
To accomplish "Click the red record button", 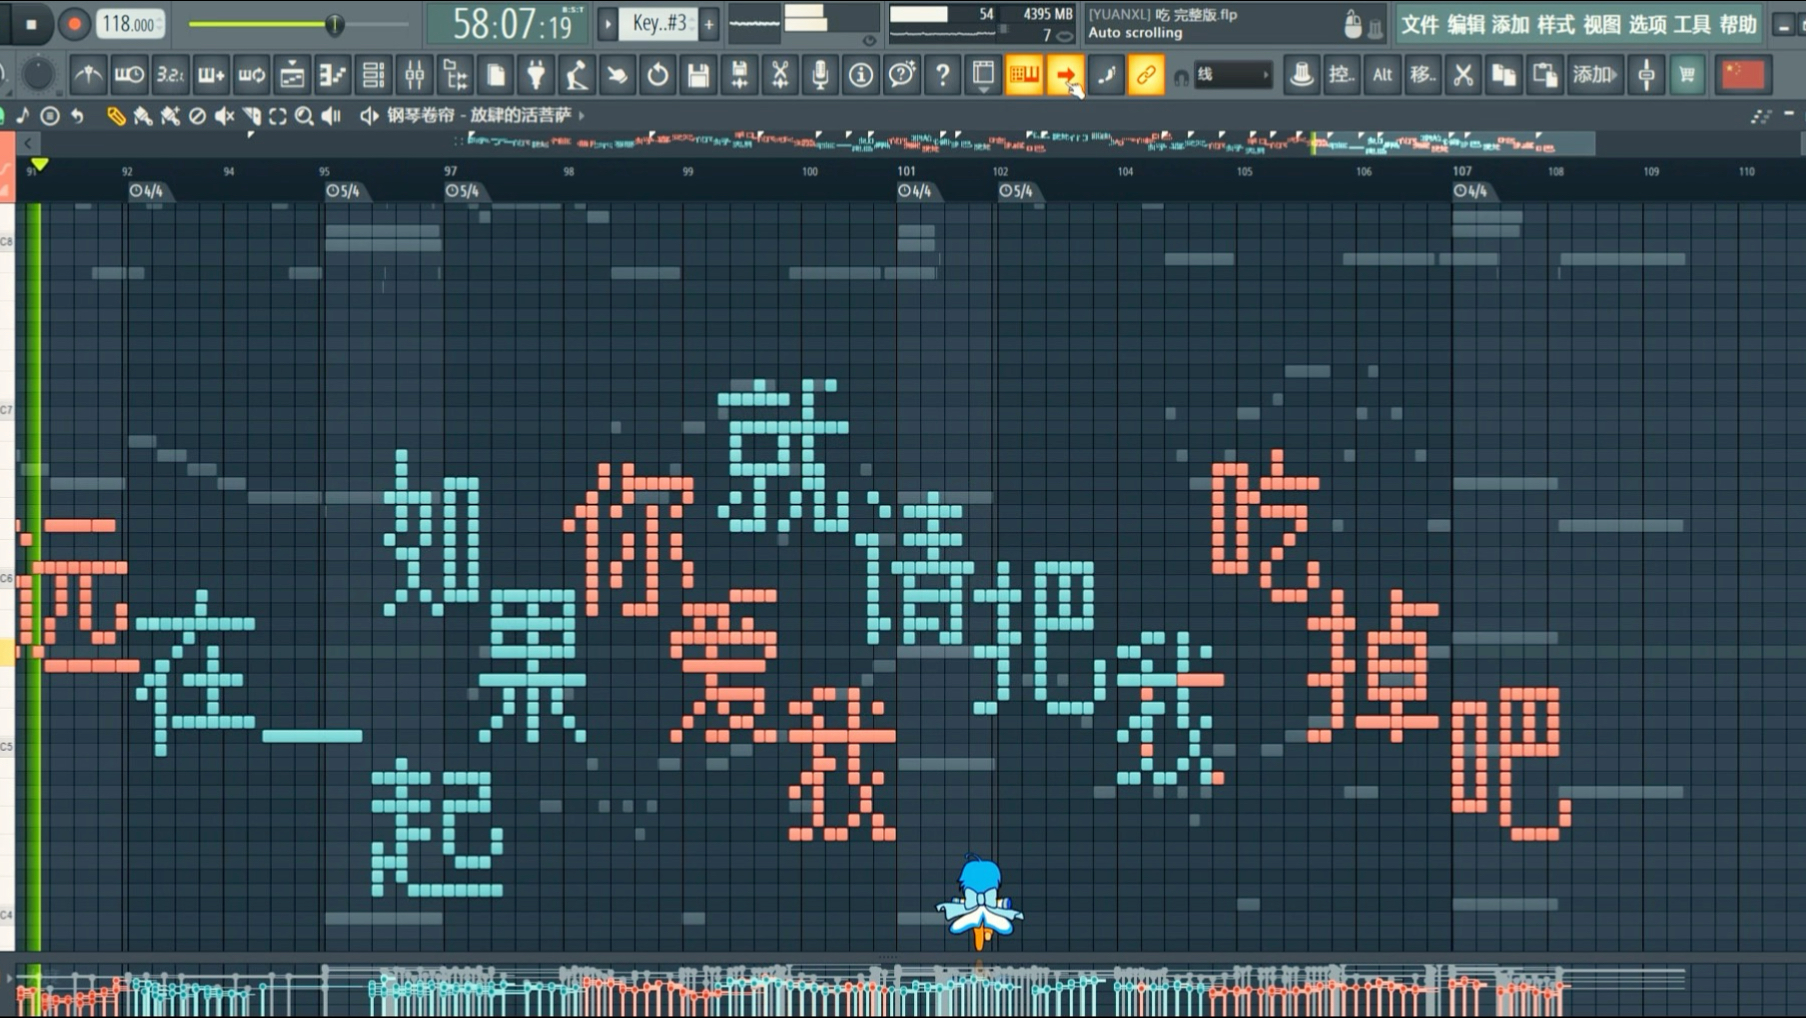I will pyautogui.click(x=73, y=24).
